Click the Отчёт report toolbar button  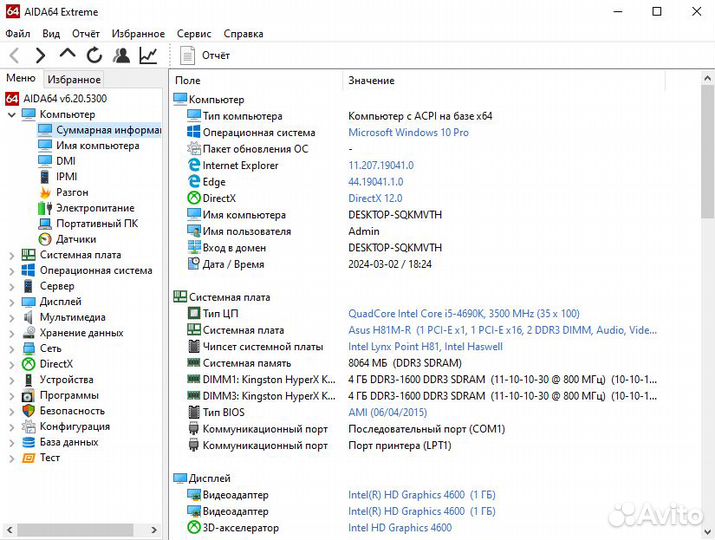click(x=206, y=55)
